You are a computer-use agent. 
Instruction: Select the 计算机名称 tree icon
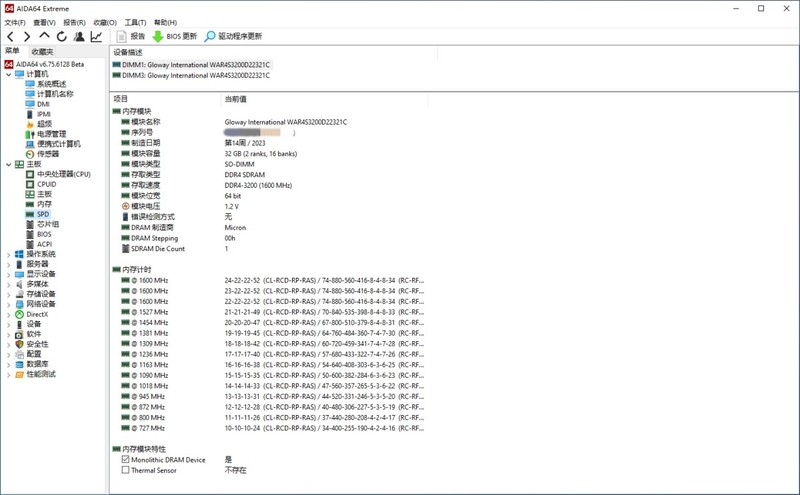(30, 94)
